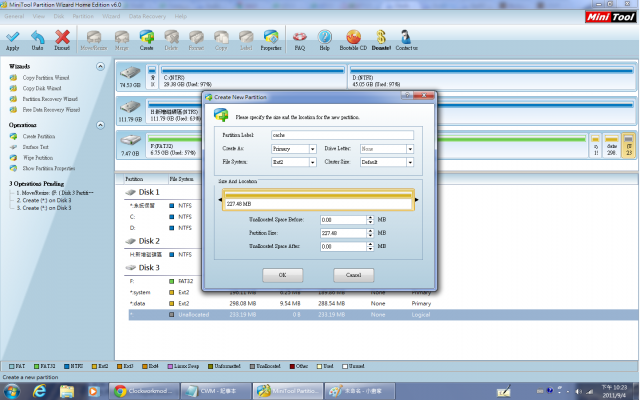Open Free Data Recovery Wizard link

click(51, 109)
